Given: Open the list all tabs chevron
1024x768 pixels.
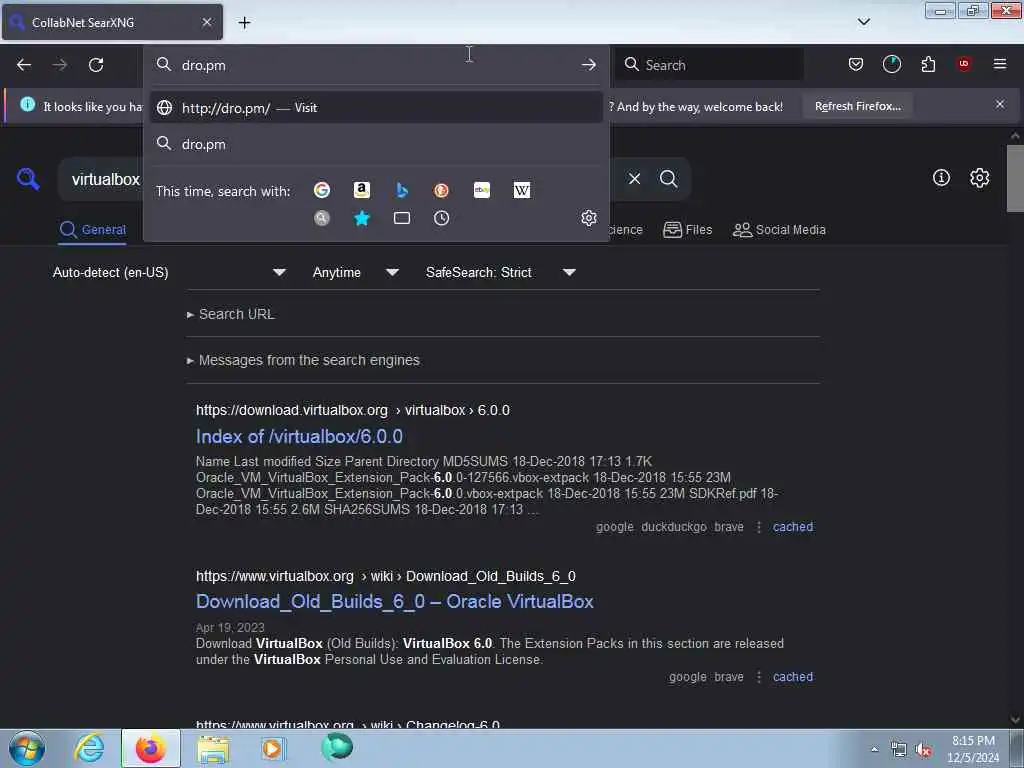Looking at the screenshot, I should coord(863,22).
